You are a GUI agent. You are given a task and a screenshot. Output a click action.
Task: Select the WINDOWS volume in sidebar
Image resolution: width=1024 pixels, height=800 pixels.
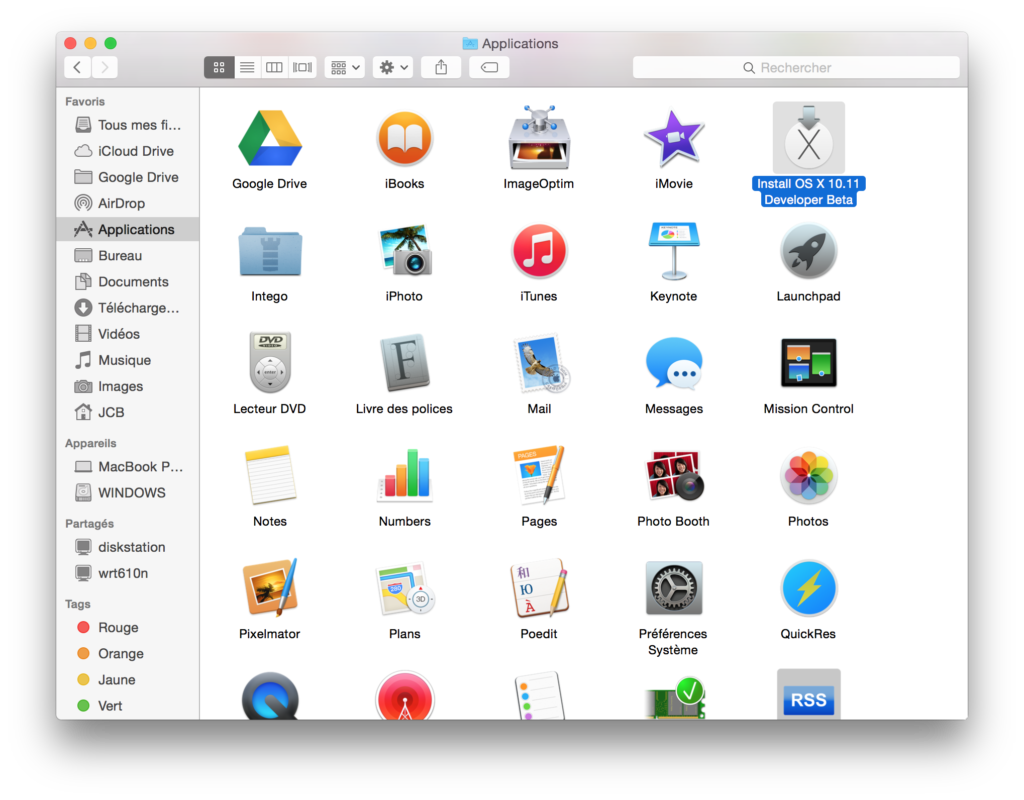click(128, 492)
